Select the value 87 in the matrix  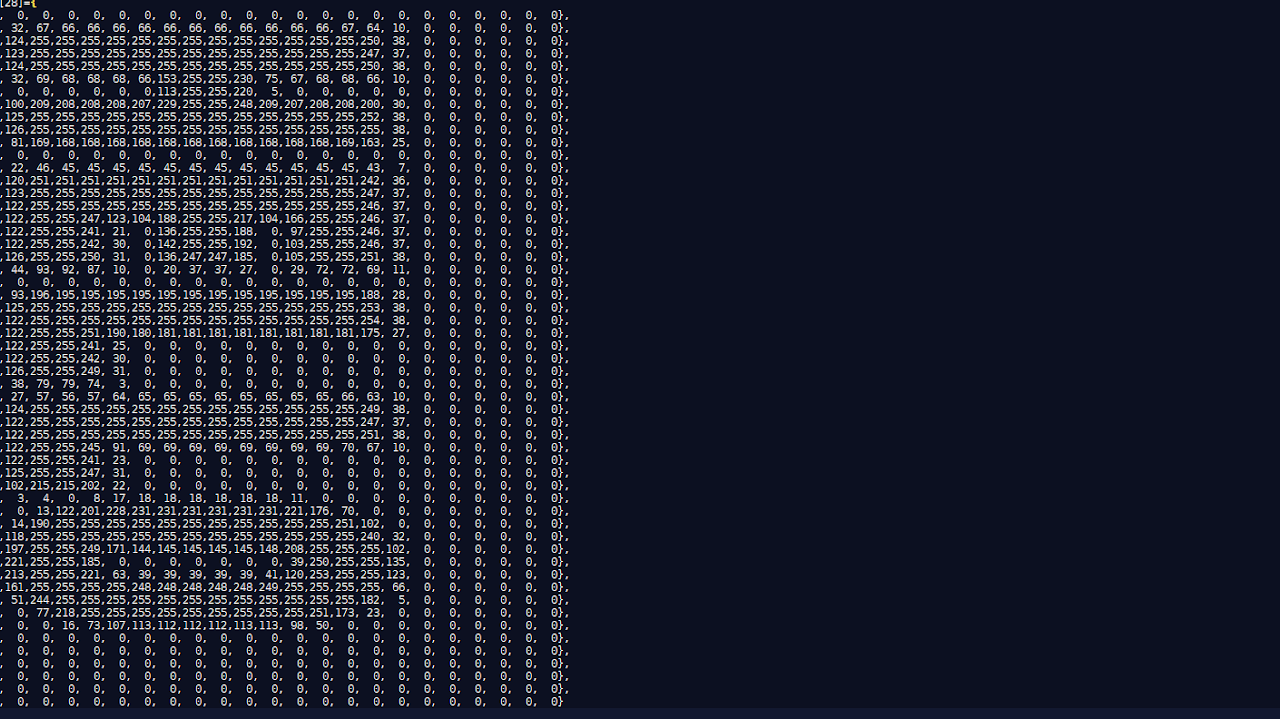[95, 270]
